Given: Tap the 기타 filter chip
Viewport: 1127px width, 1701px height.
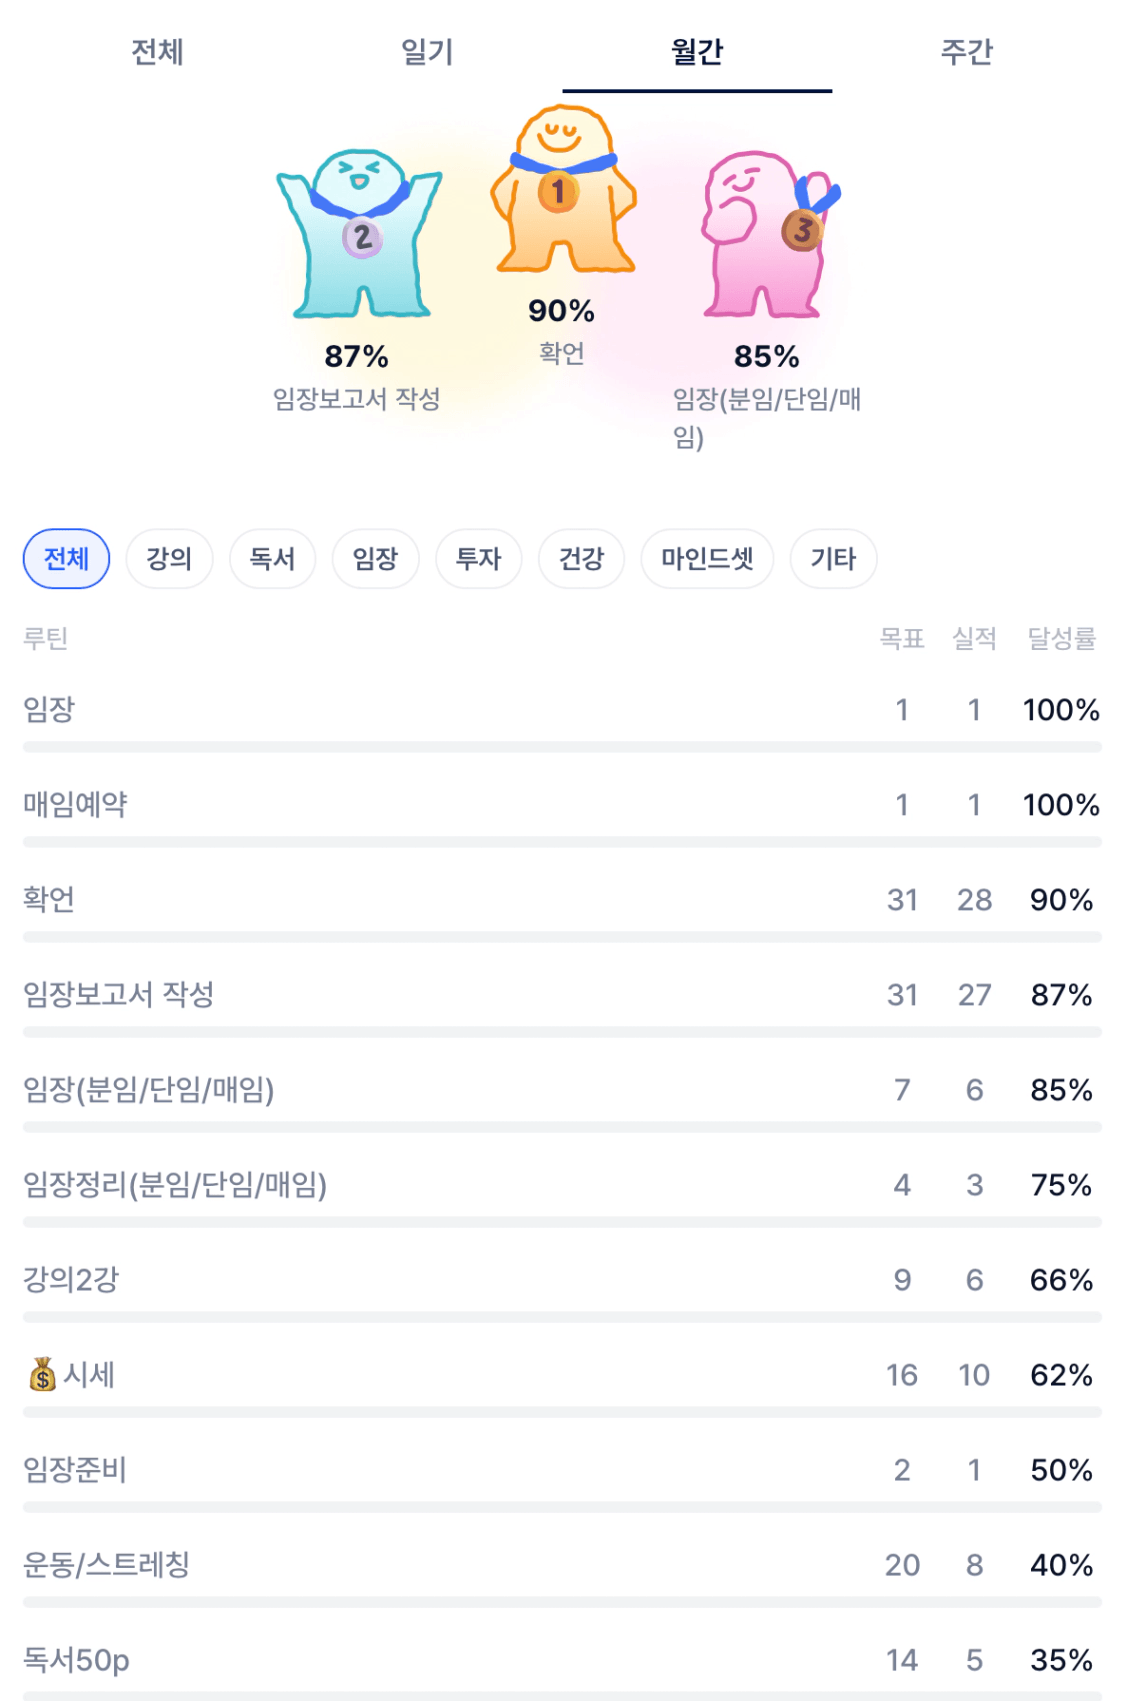Looking at the screenshot, I should pyautogui.click(x=833, y=558).
